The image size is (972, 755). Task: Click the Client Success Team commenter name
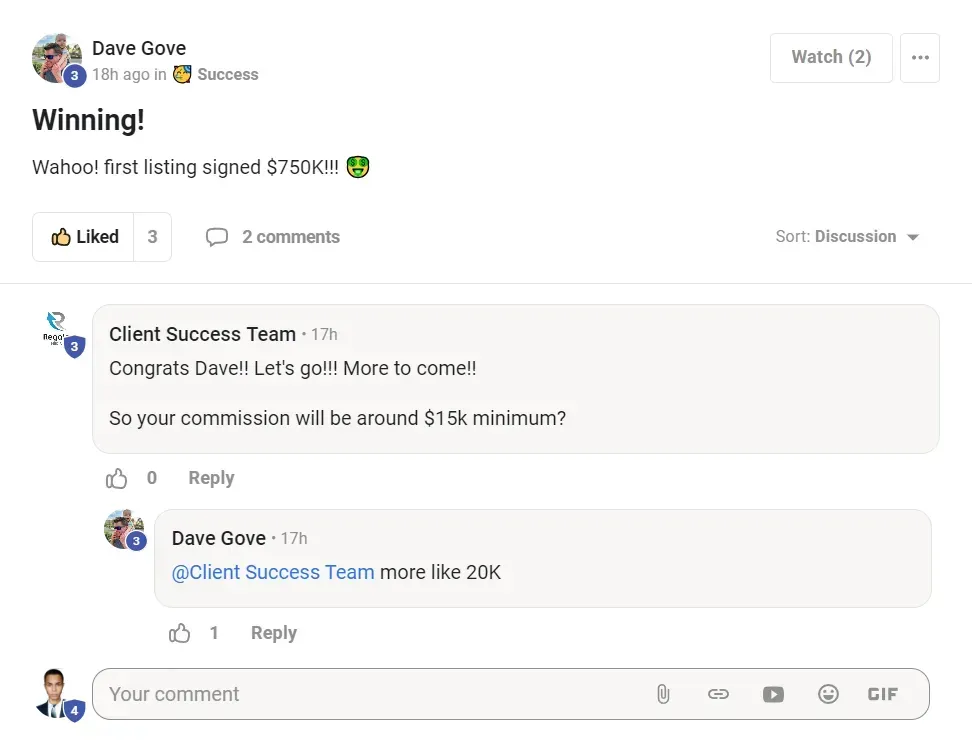(x=202, y=334)
